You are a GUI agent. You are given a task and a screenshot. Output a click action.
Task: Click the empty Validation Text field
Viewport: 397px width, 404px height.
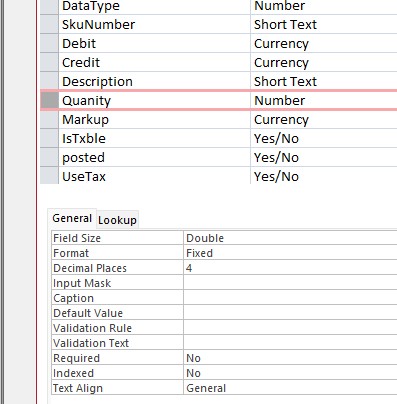point(290,343)
